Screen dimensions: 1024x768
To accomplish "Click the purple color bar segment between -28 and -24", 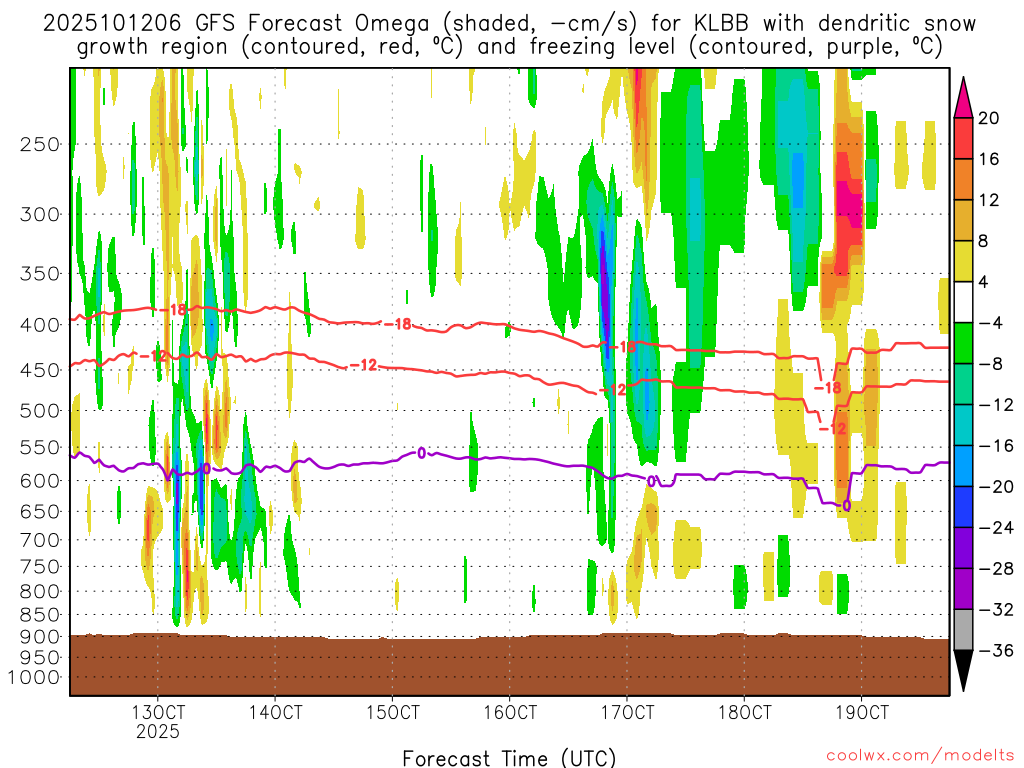I will pos(963,548).
